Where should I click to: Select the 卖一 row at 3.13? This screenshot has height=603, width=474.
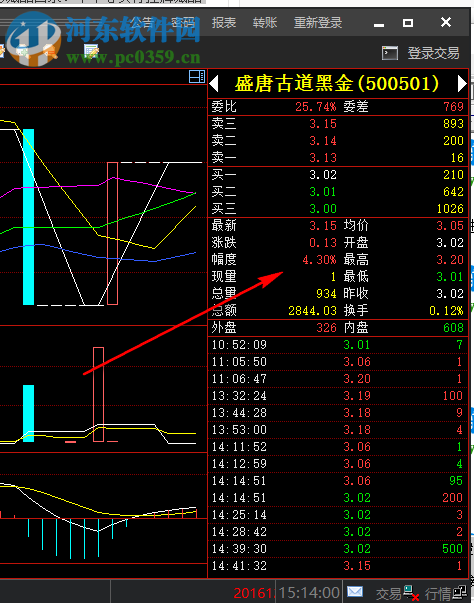point(338,157)
